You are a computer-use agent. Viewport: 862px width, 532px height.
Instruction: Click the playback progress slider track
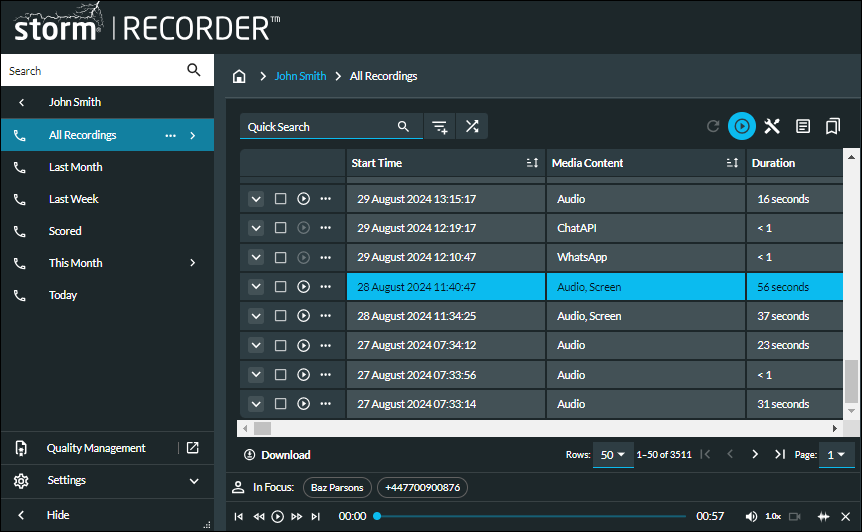(530, 516)
